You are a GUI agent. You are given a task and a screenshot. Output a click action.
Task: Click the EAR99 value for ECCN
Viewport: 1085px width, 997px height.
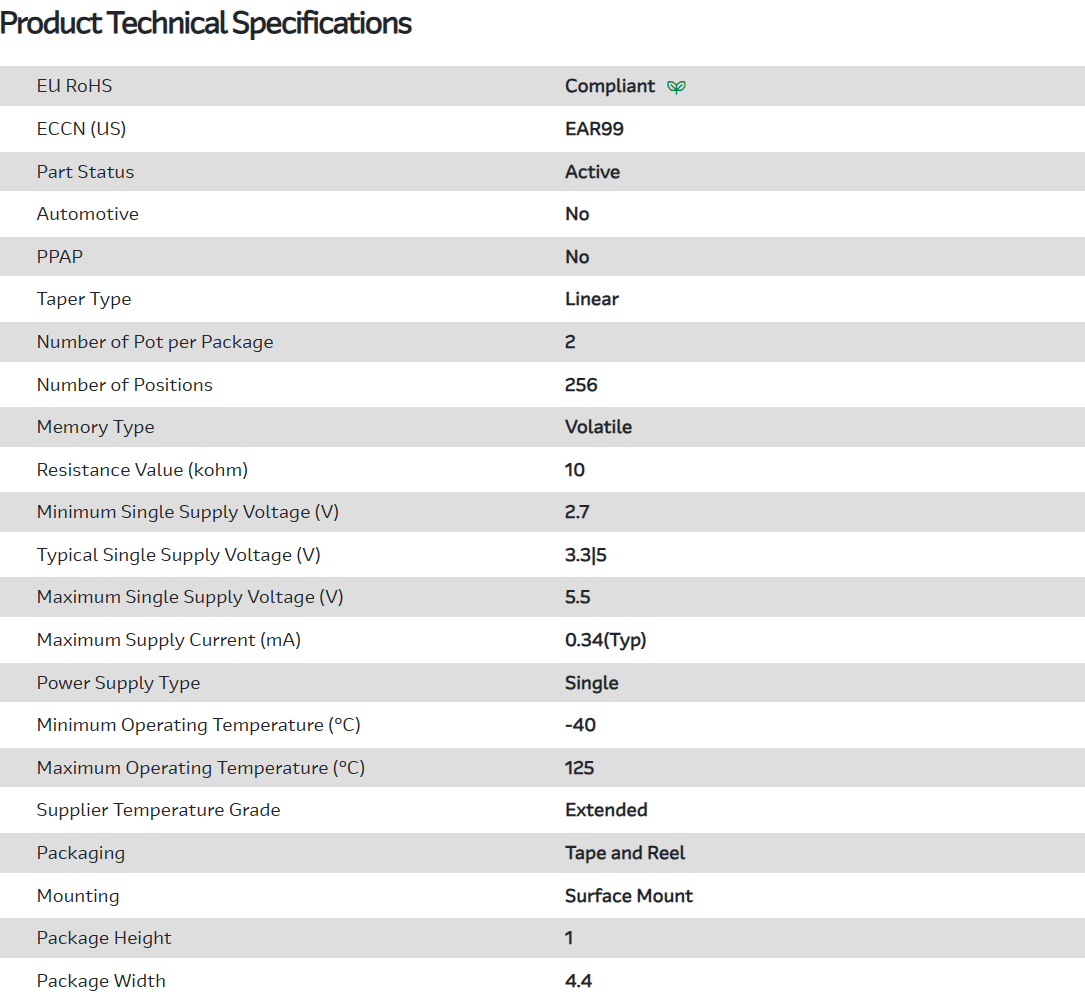(x=594, y=129)
